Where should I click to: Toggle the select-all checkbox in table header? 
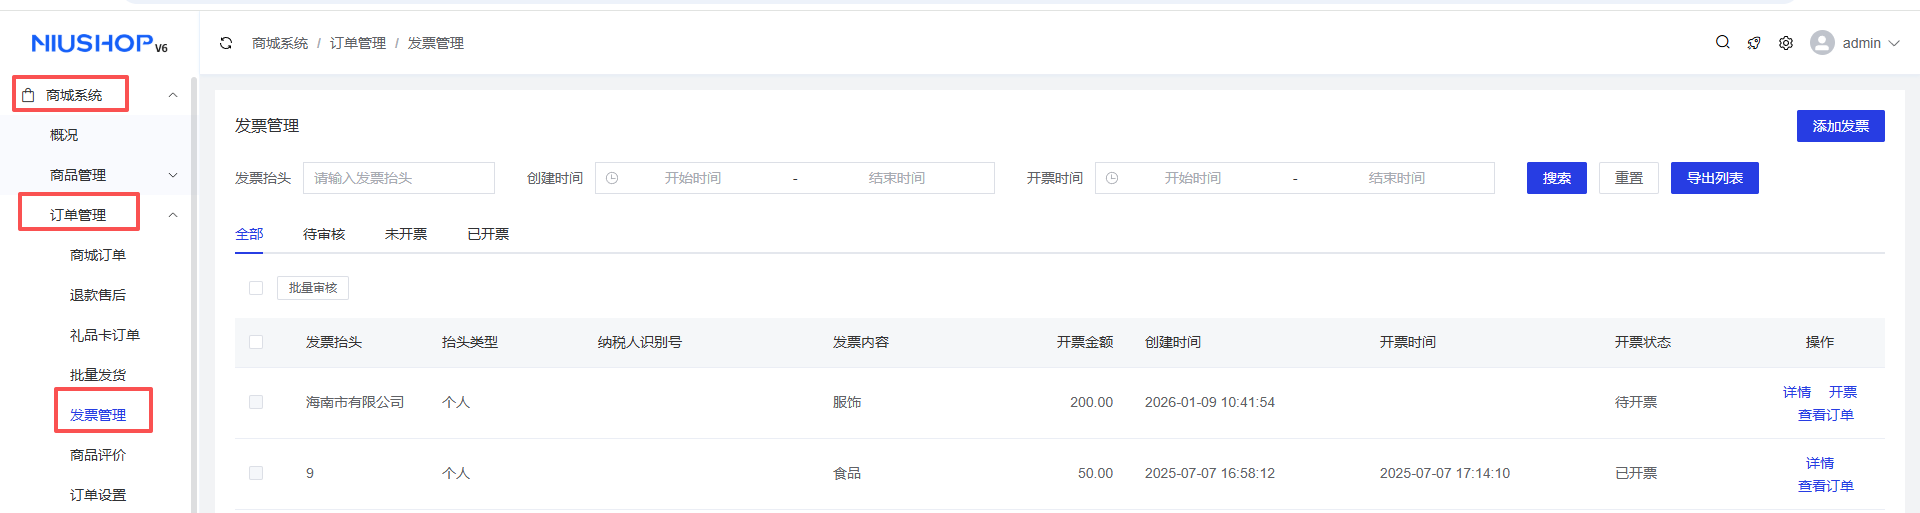click(x=256, y=342)
